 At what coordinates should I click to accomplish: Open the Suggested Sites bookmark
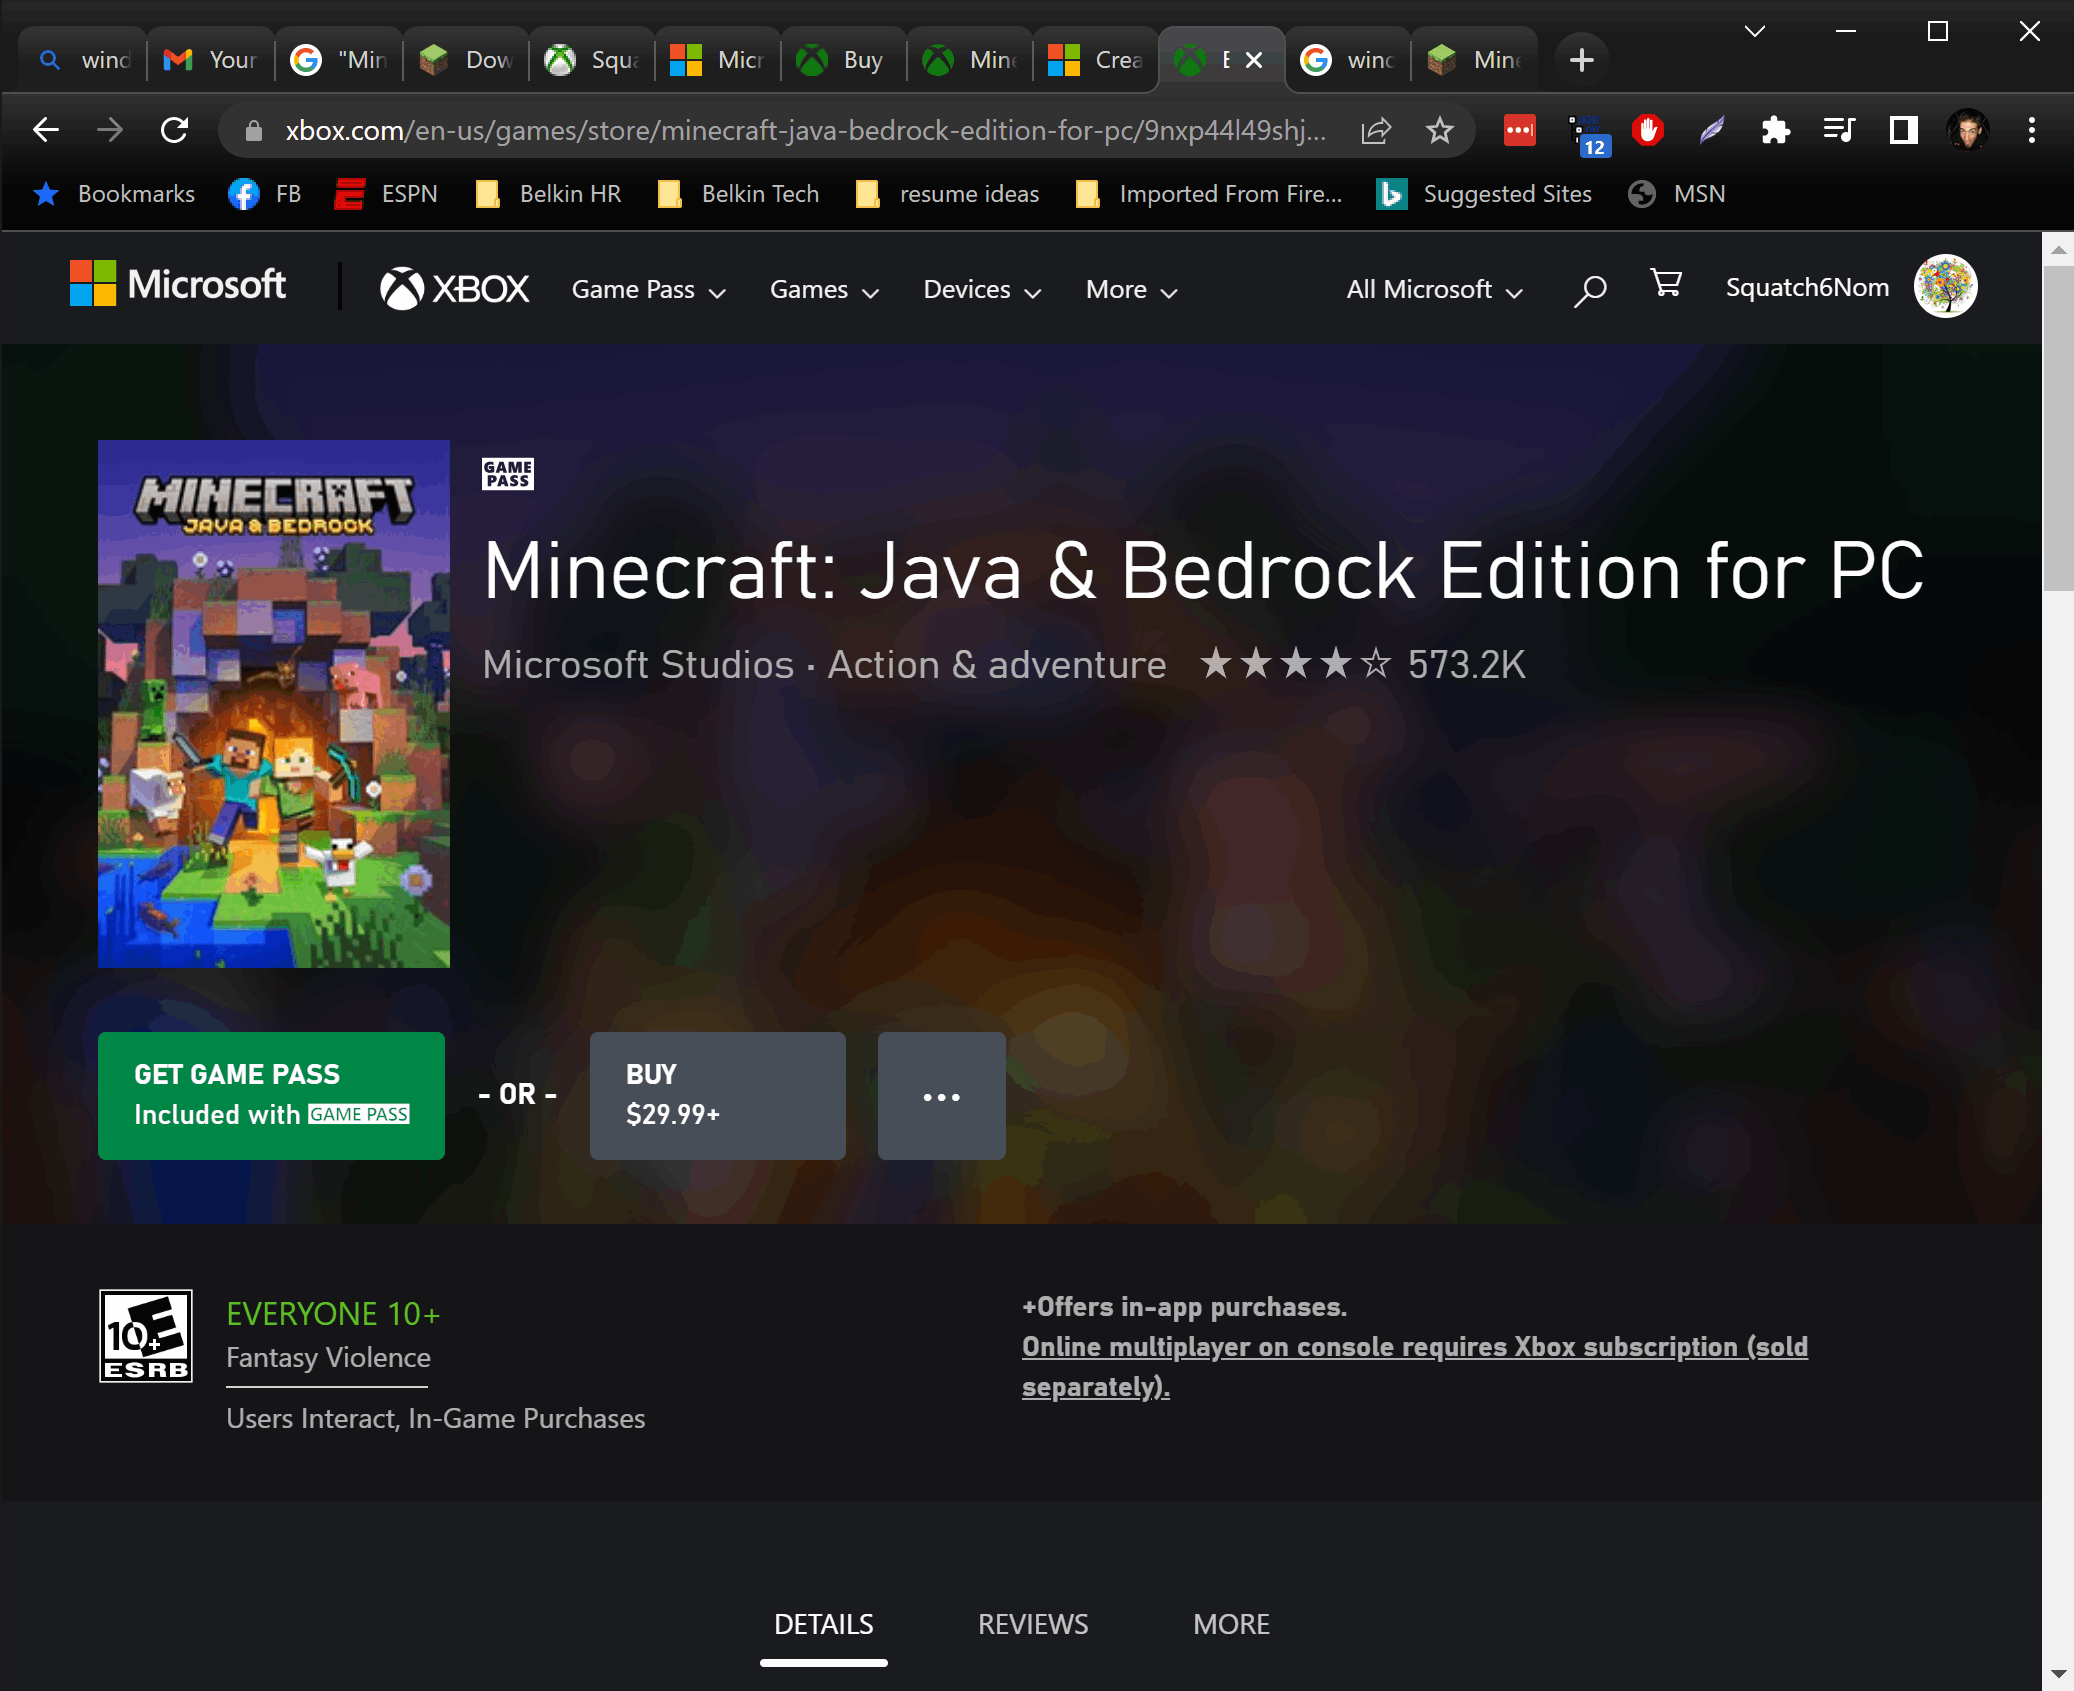(1484, 194)
